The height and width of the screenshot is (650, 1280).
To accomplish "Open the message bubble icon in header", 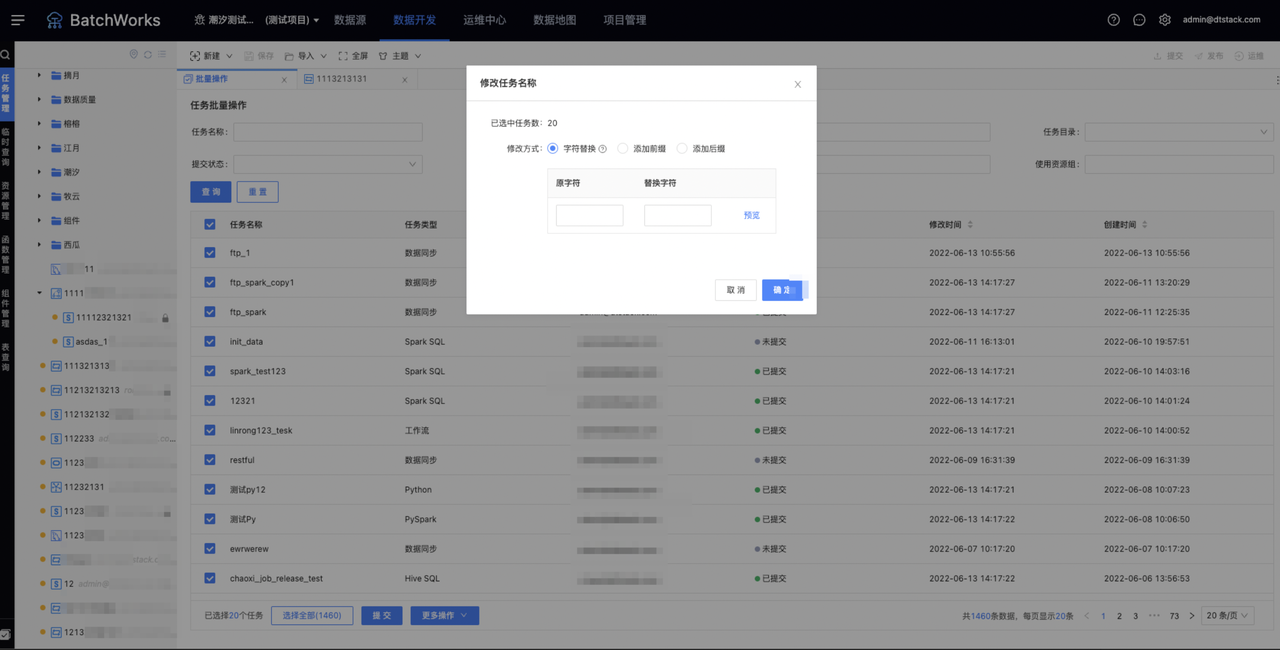I will pos(1139,20).
